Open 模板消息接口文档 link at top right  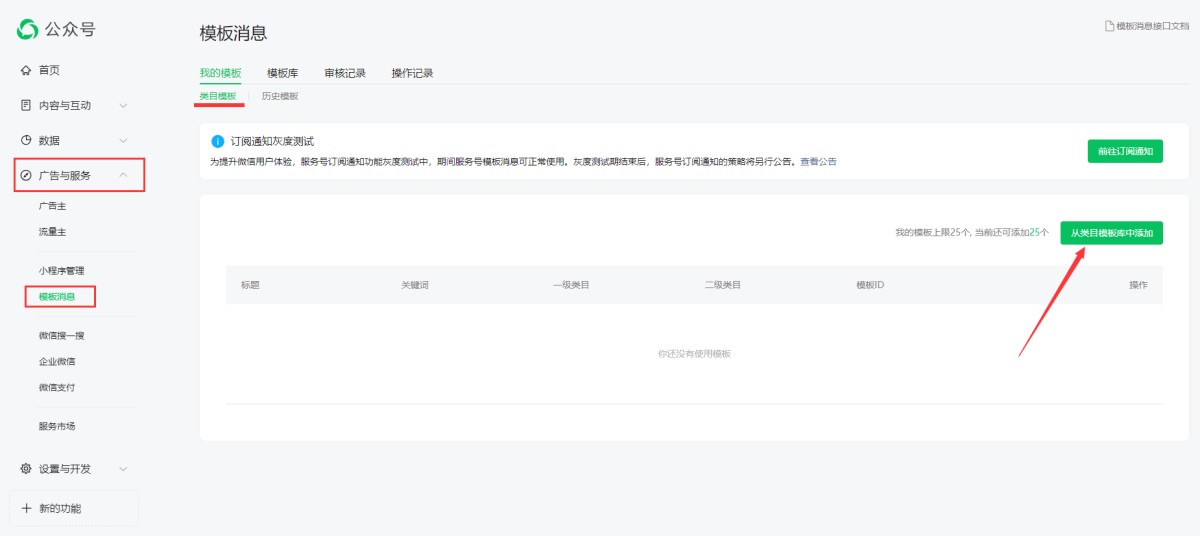(1146, 26)
